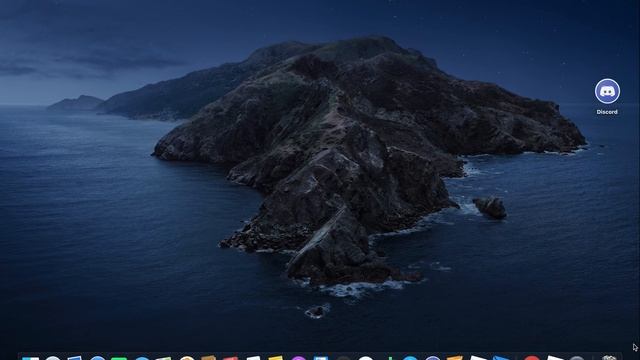Click the "Discord" label under the icon

tap(607, 112)
